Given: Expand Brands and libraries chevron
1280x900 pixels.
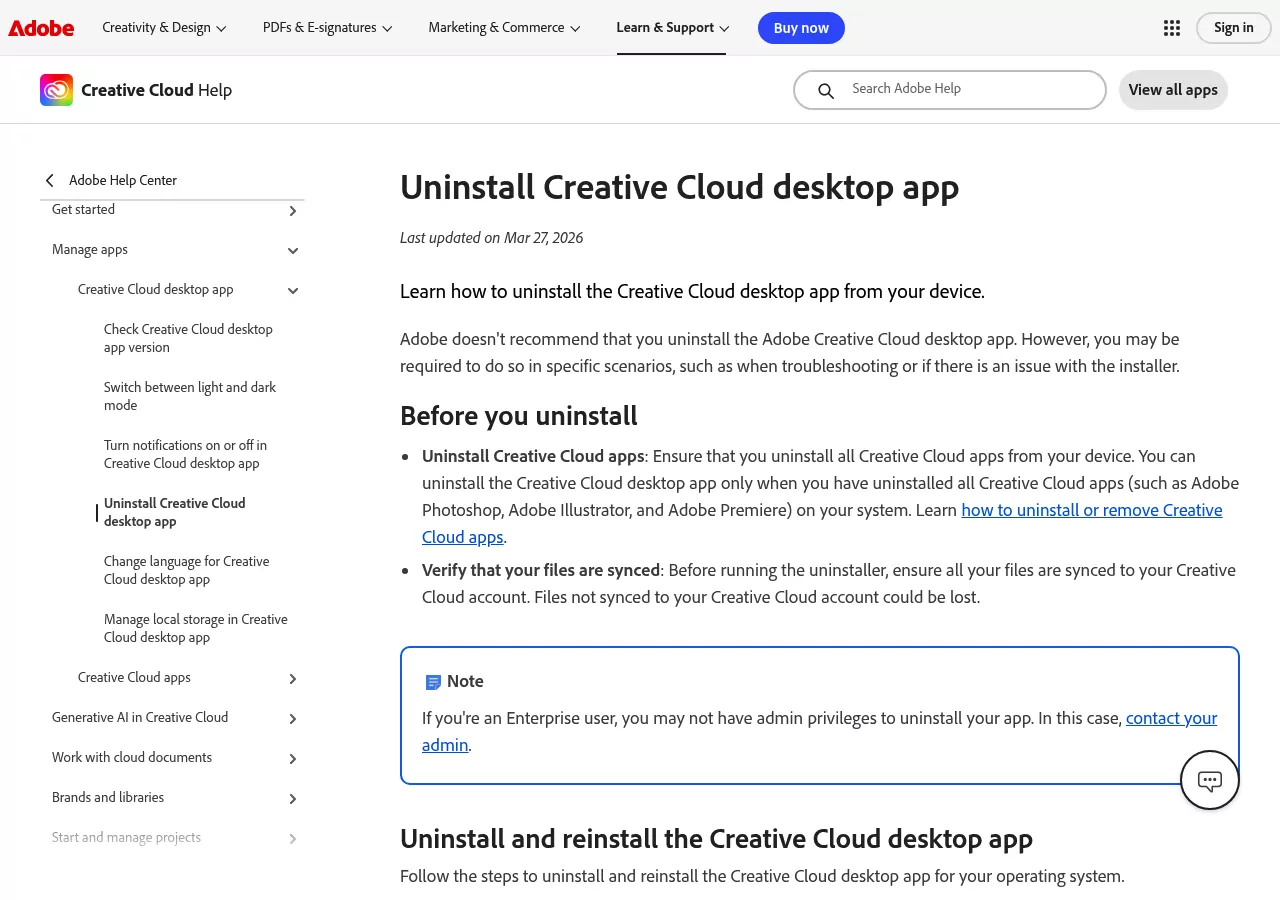Looking at the screenshot, I should pos(293,799).
